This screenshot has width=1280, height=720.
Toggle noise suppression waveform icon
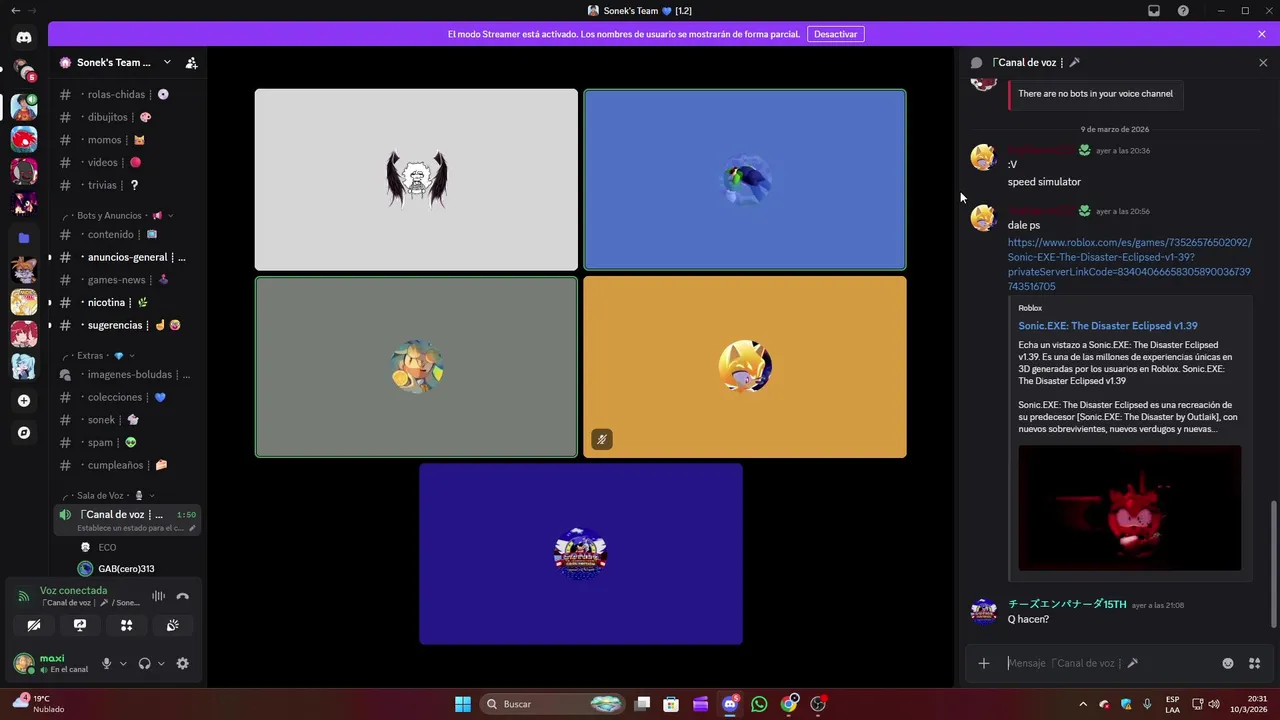coord(158,596)
